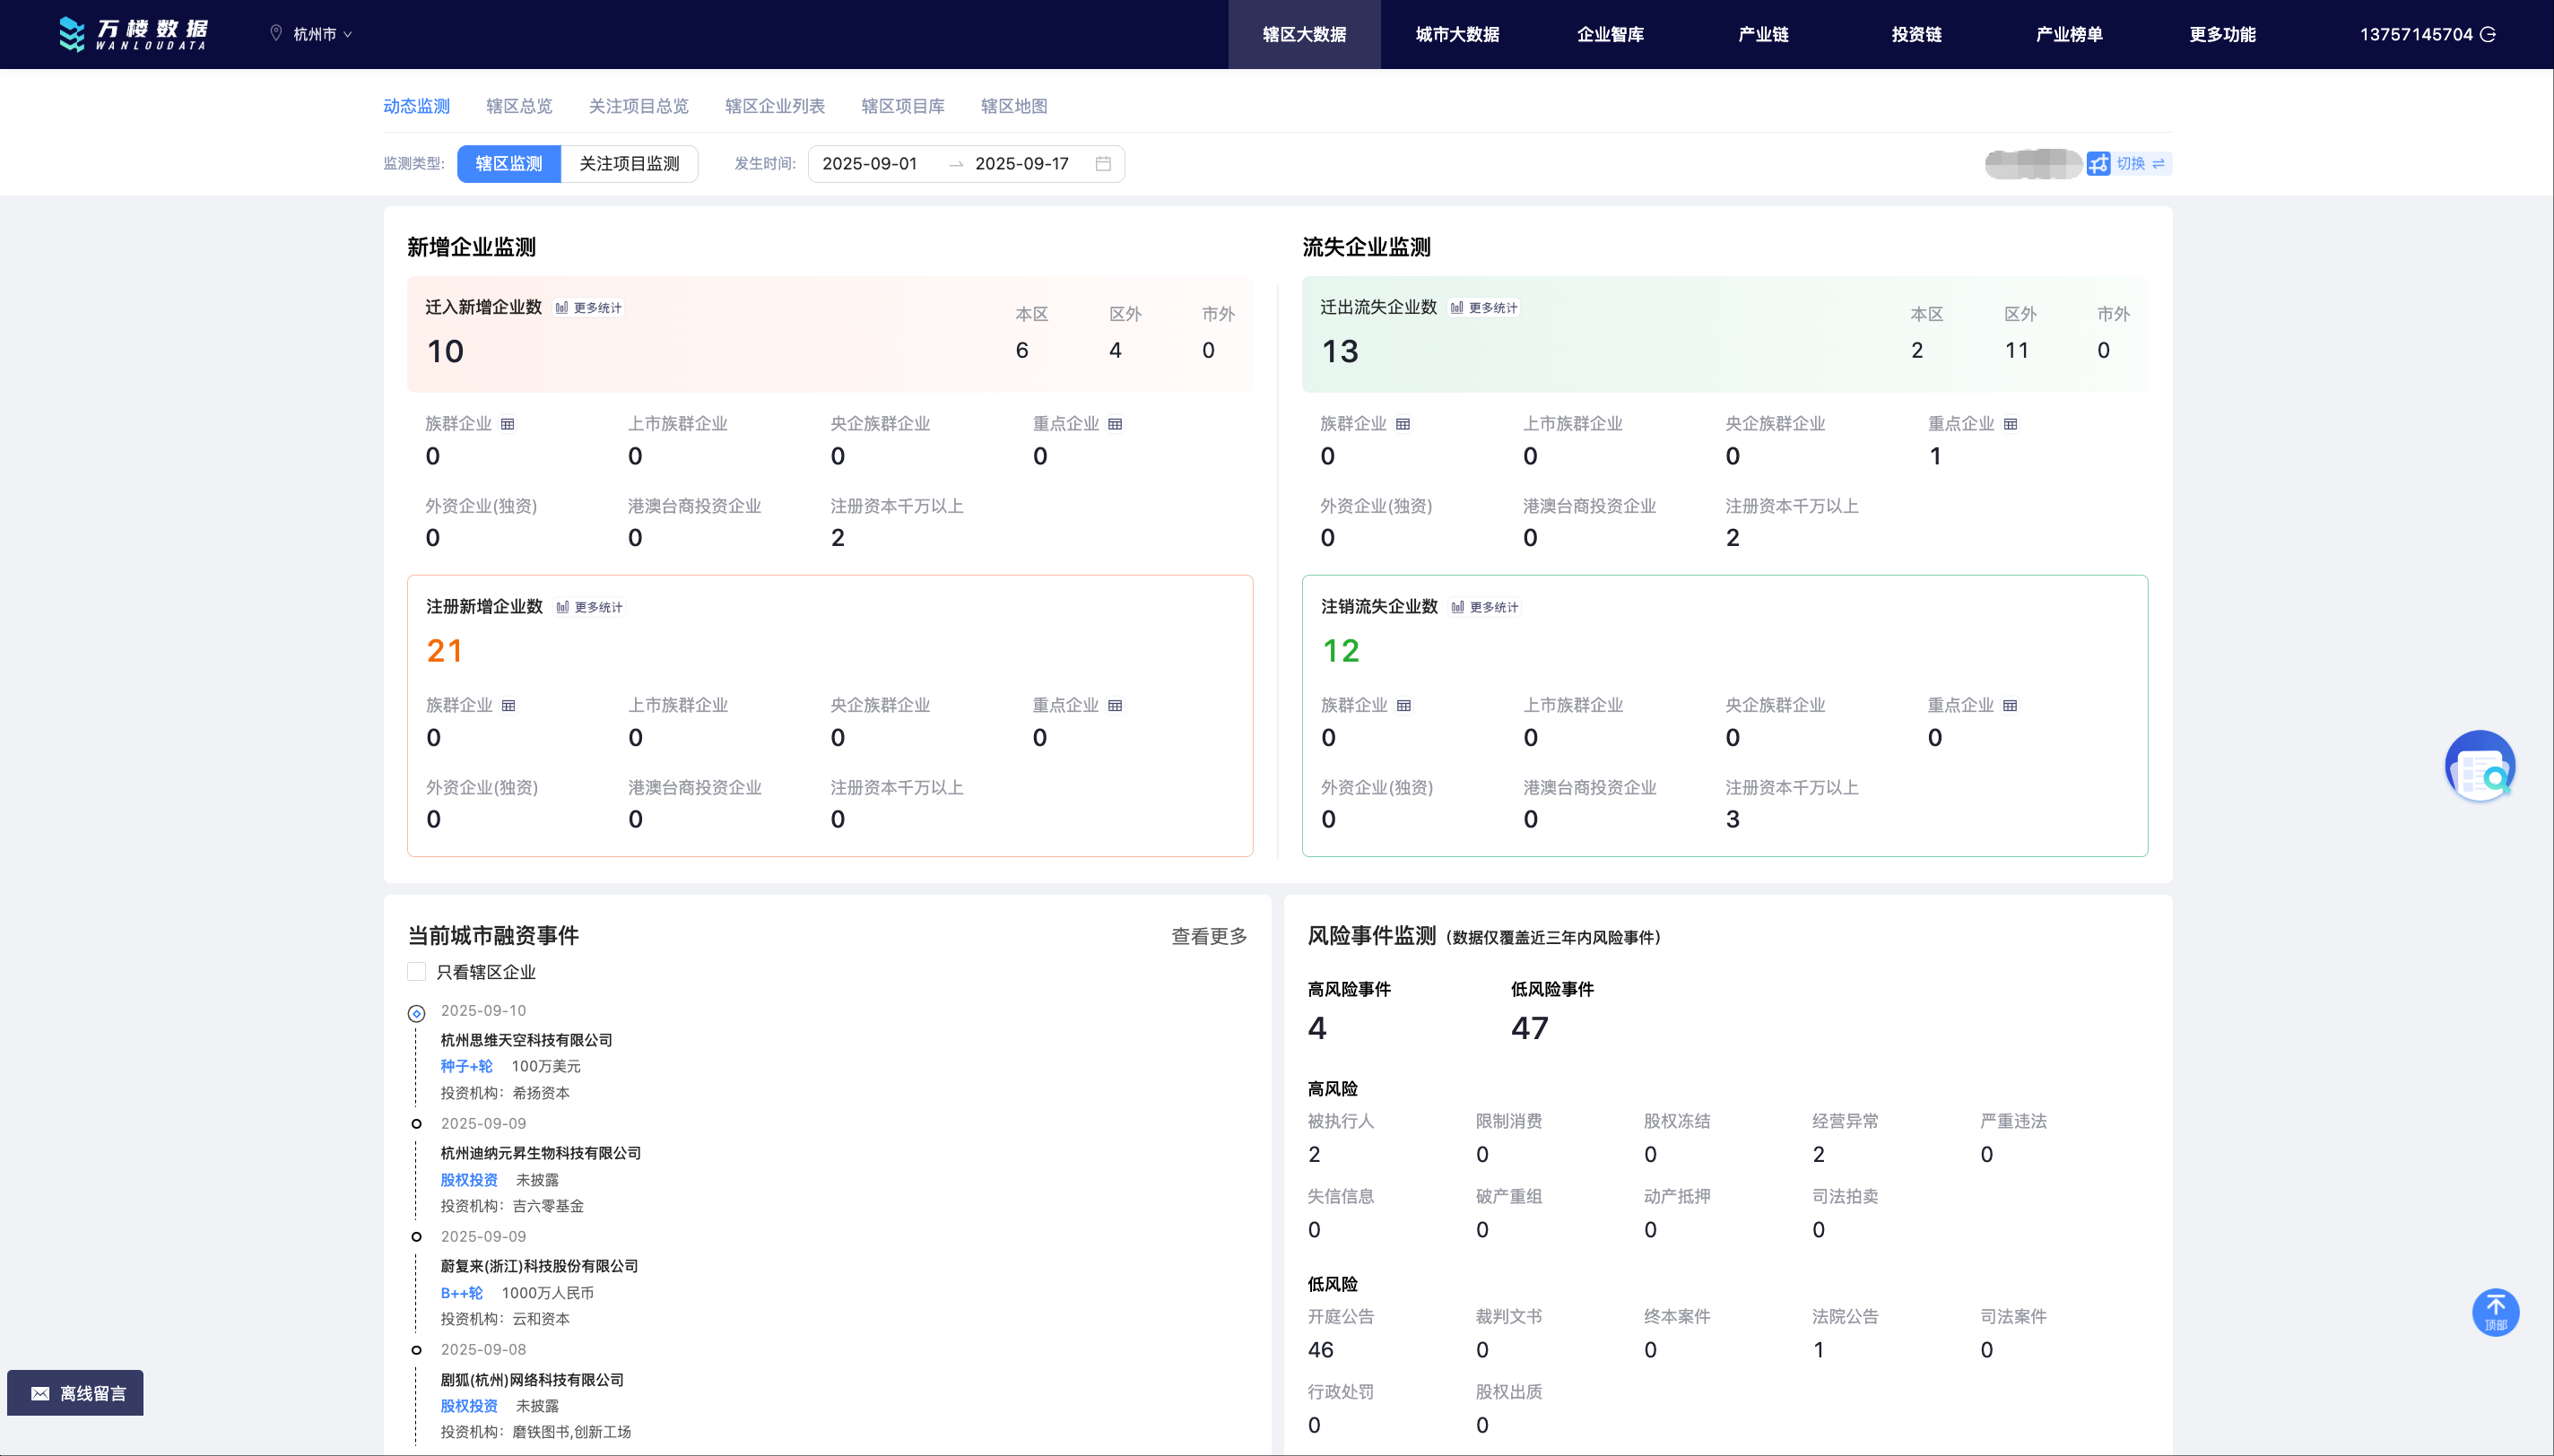The width and height of the screenshot is (2554, 1456).
Task: Click the start date field 2025-09-01
Action: (869, 164)
